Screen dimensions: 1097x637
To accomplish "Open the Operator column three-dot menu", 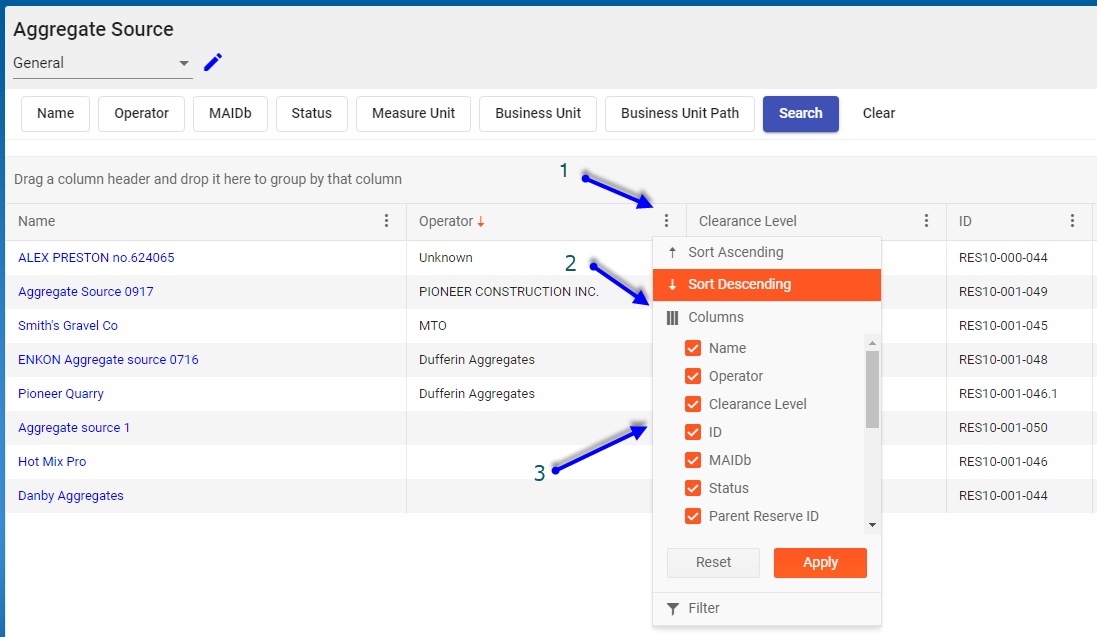I will coord(667,221).
